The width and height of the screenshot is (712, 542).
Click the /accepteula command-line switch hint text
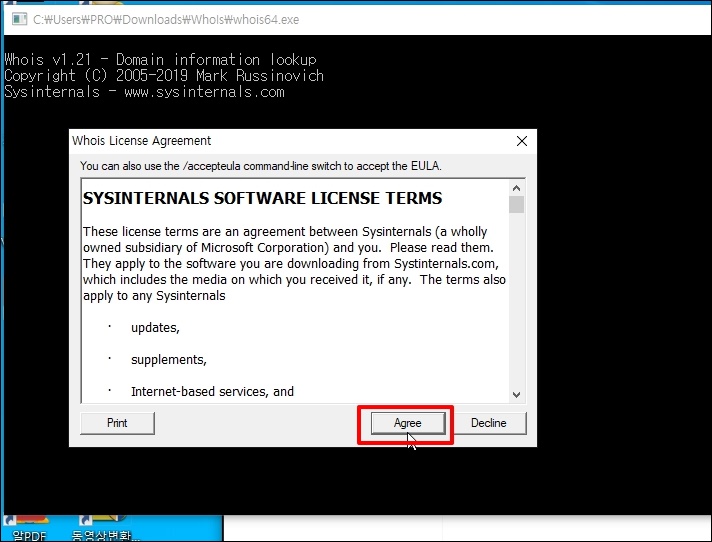(261, 166)
